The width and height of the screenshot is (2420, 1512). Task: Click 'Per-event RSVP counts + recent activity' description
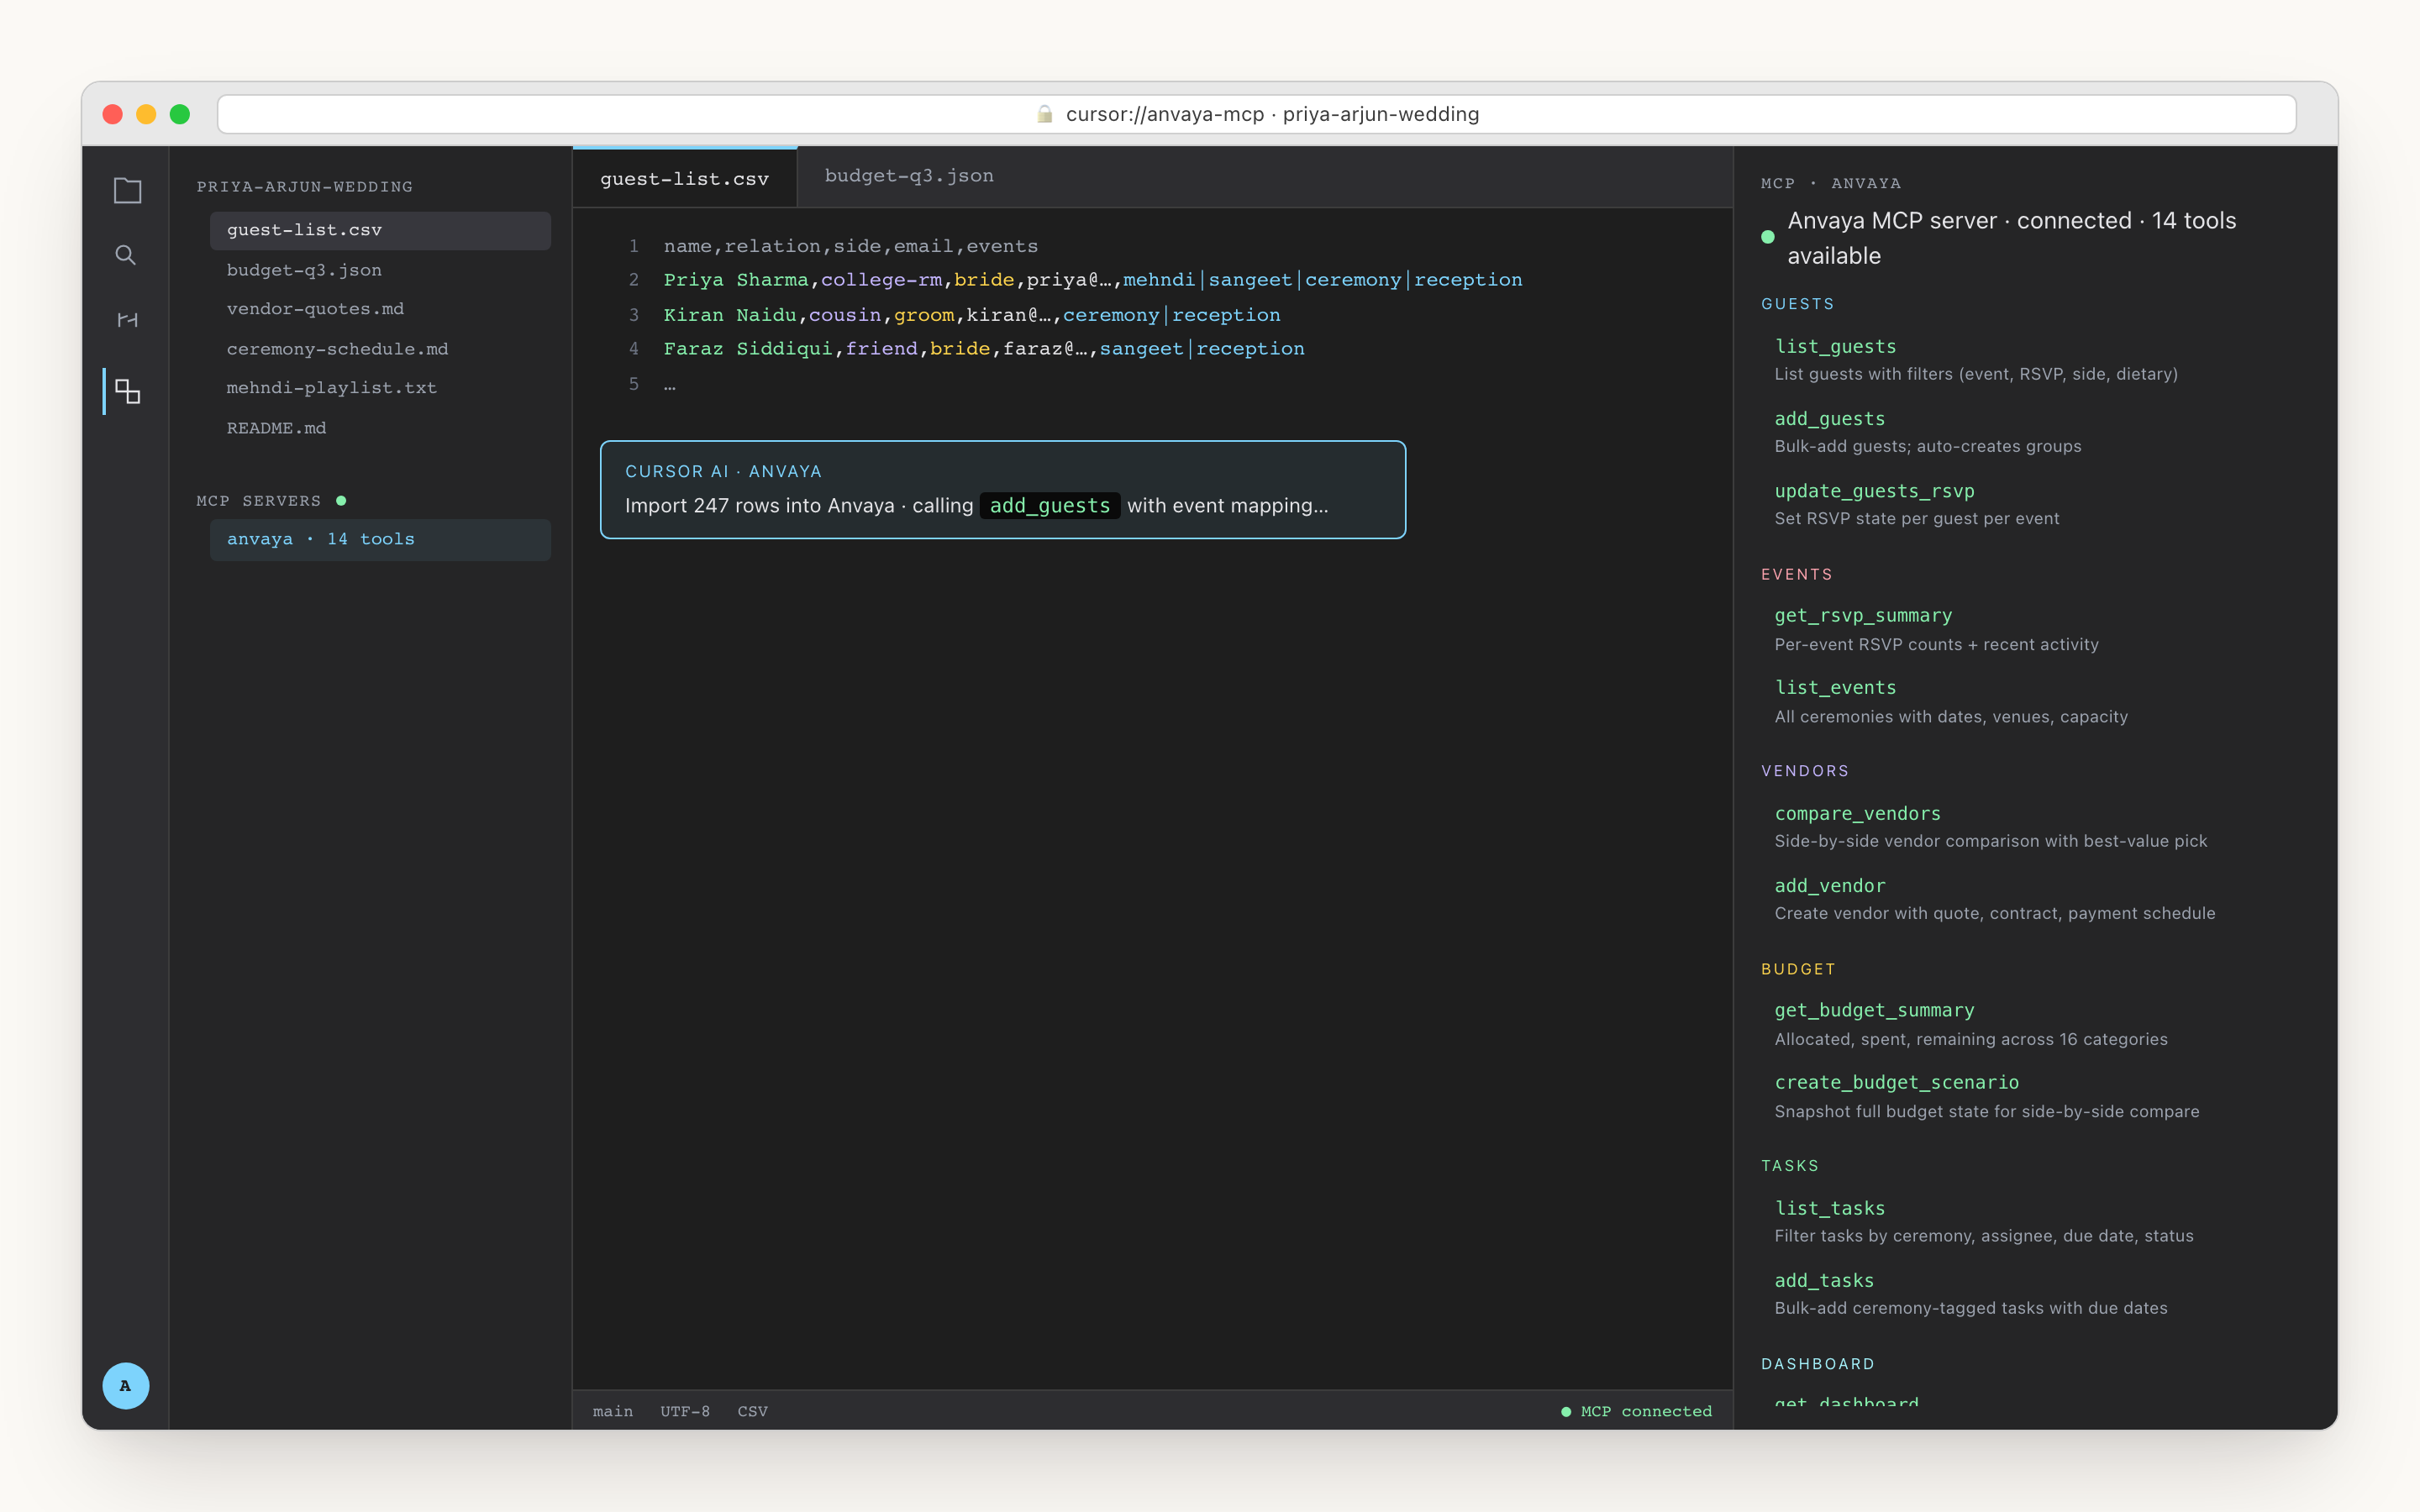(1936, 644)
